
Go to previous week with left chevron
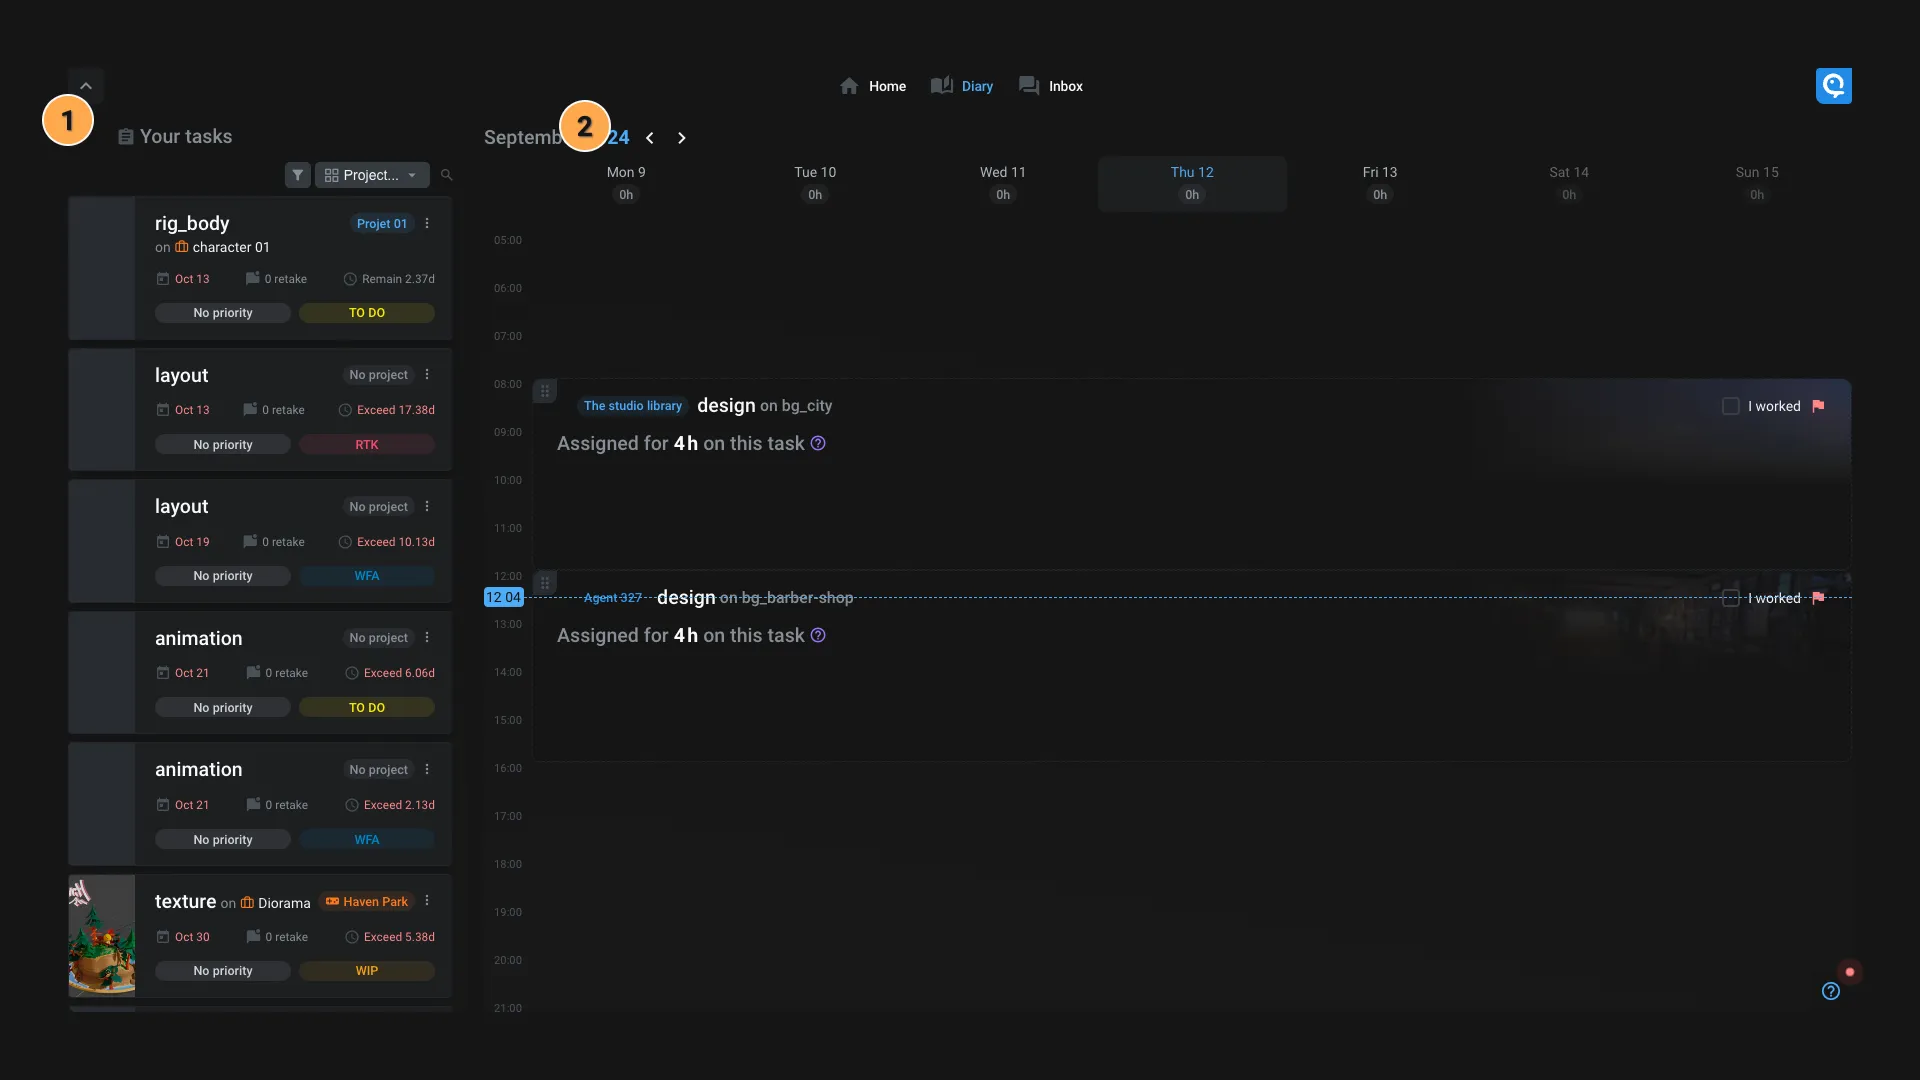[650, 138]
